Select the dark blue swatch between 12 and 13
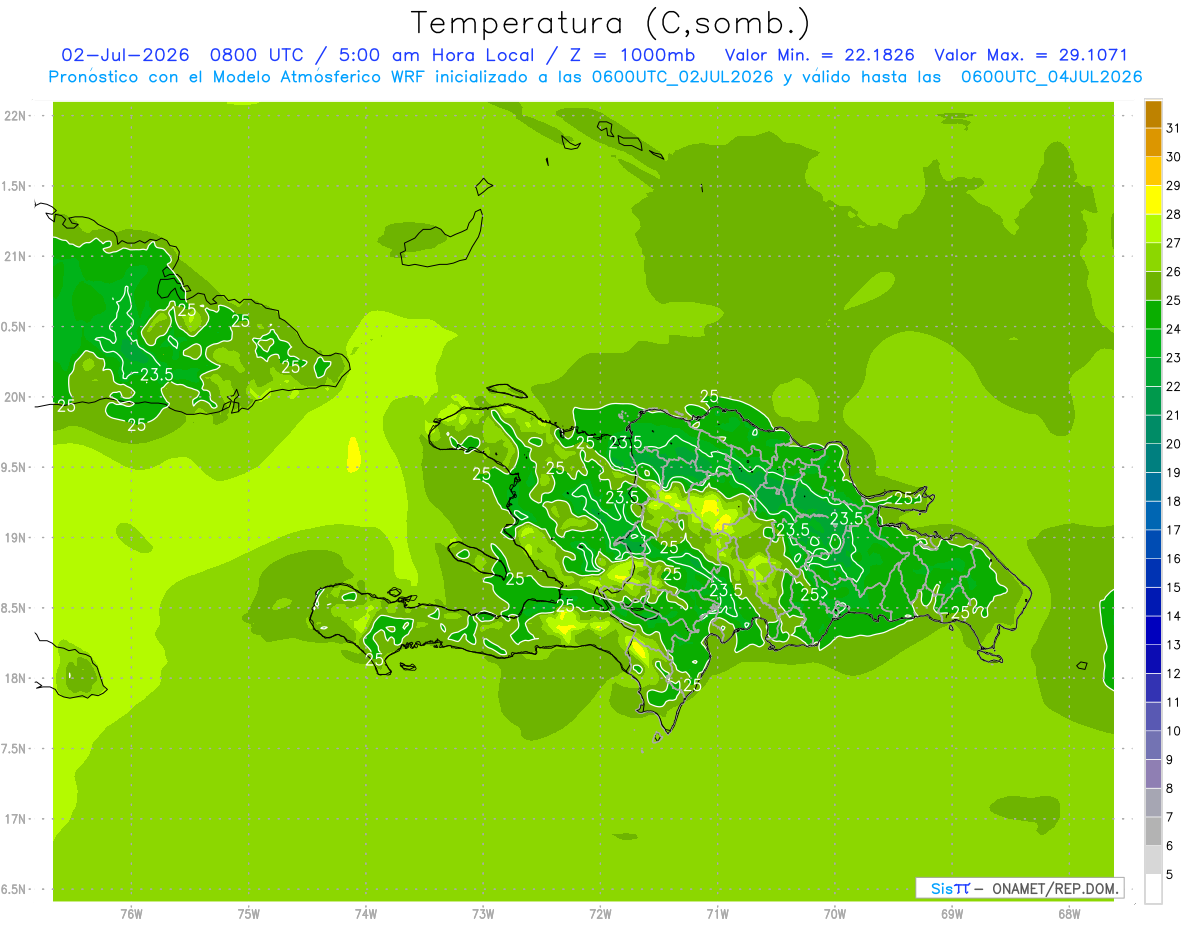1200x927 pixels. (x=1153, y=659)
